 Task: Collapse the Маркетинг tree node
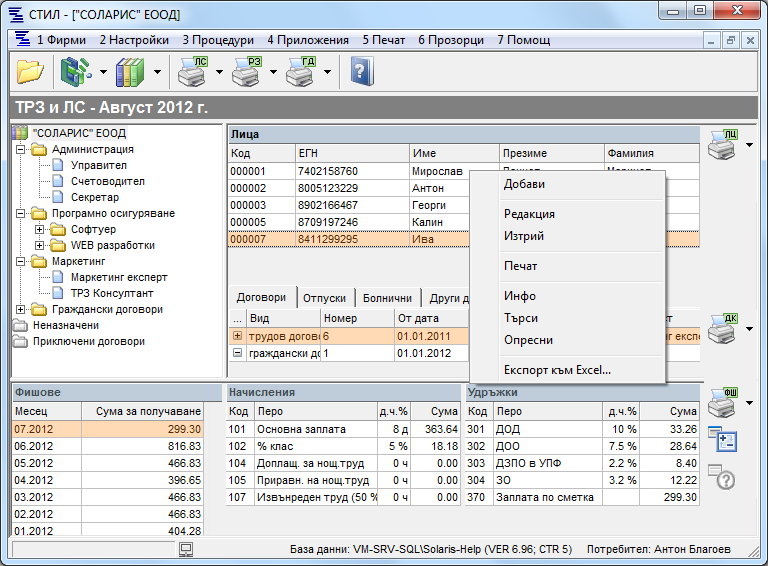[21, 261]
